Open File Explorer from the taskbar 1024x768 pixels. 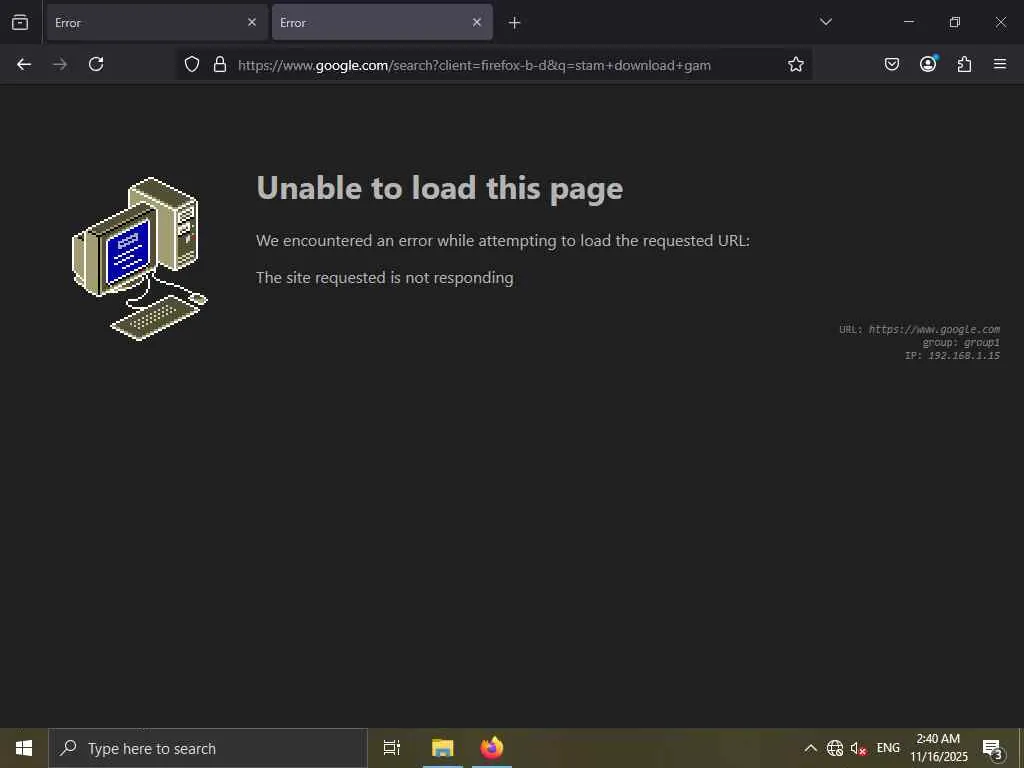point(442,748)
